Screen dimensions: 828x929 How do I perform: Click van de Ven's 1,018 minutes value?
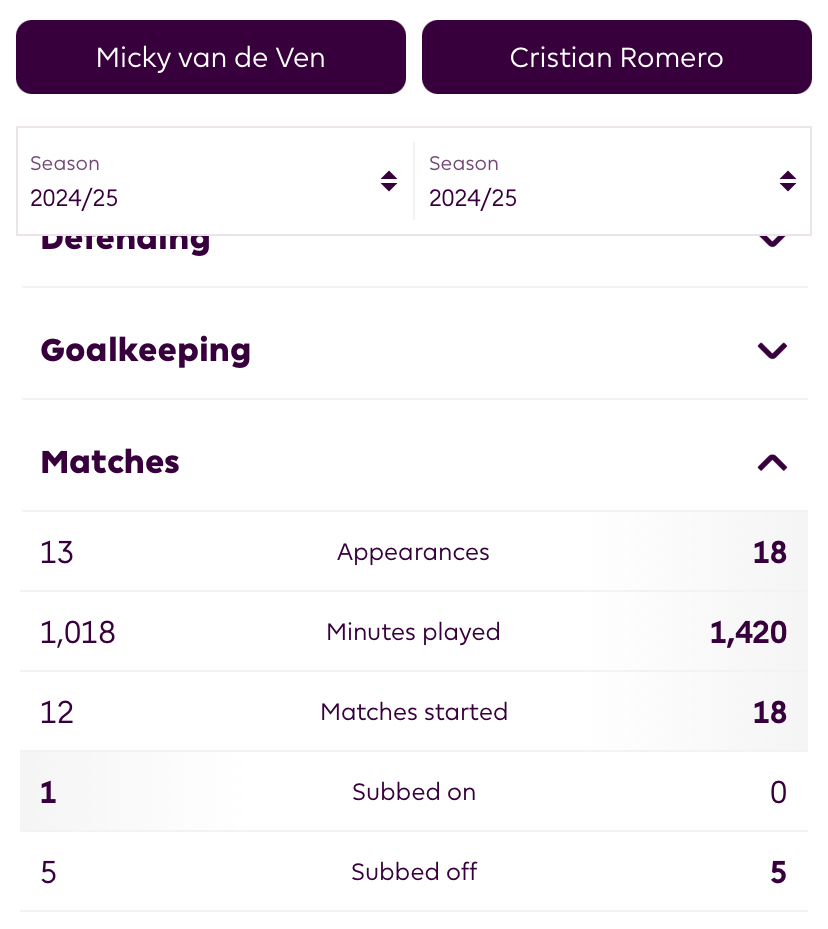[x=78, y=632]
